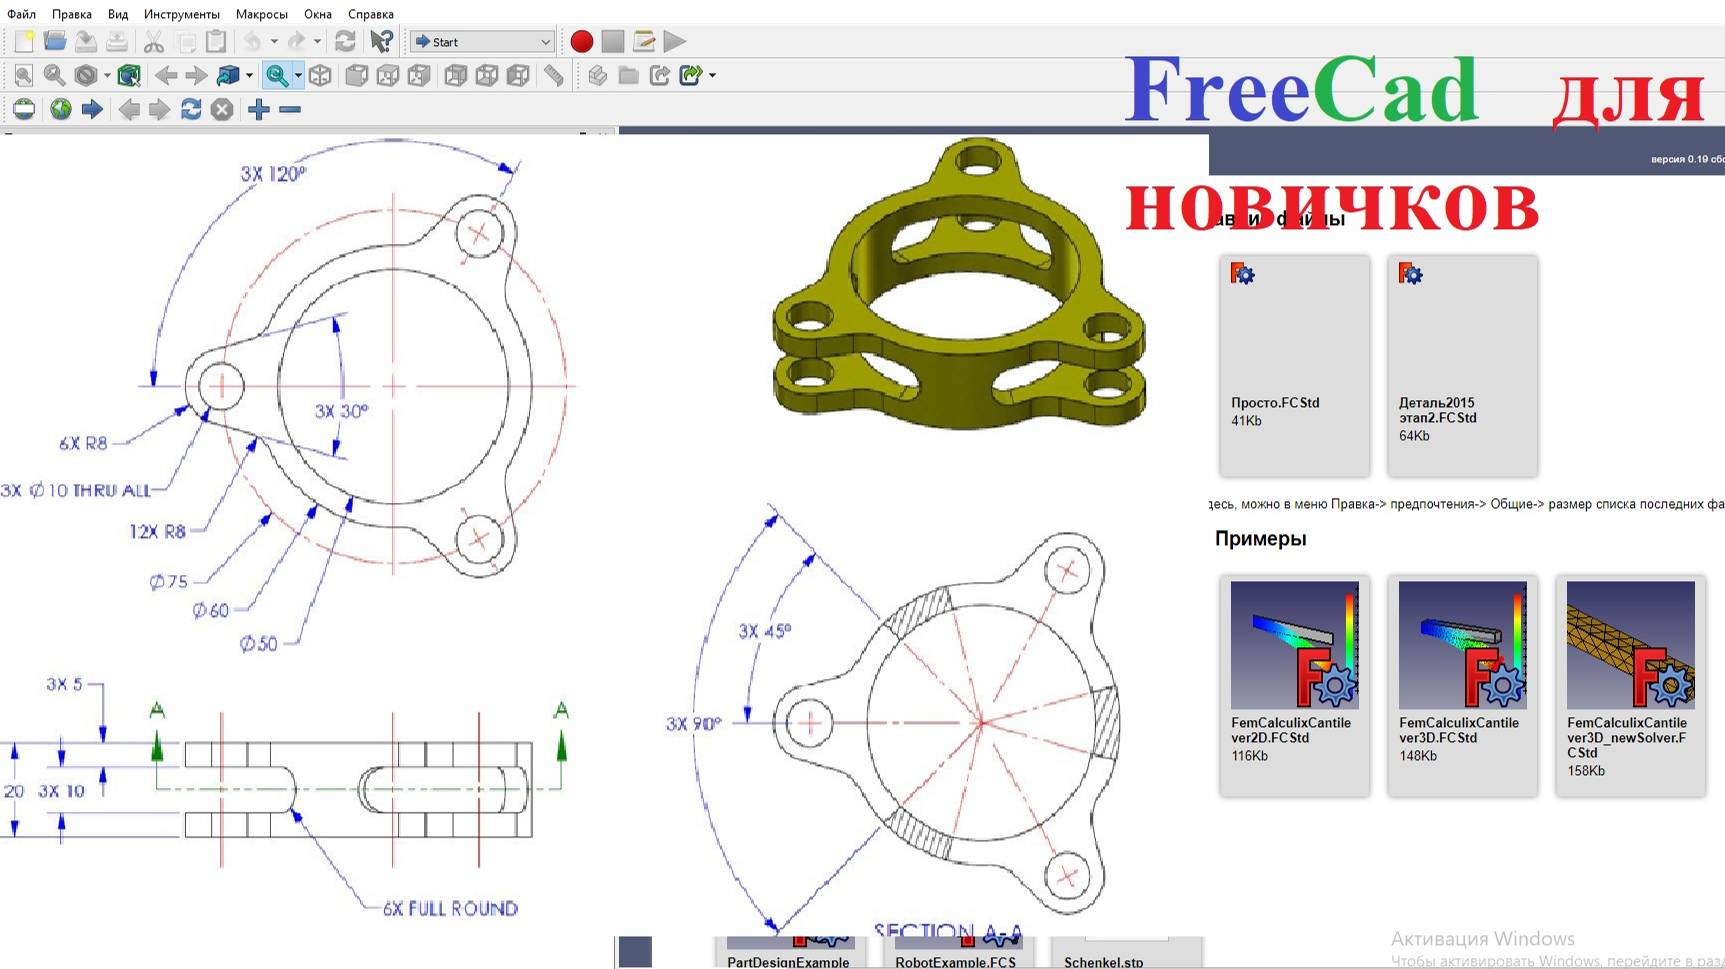The height and width of the screenshot is (969, 1725).
Task: Click the Go to linked object icon
Action: [228, 76]
